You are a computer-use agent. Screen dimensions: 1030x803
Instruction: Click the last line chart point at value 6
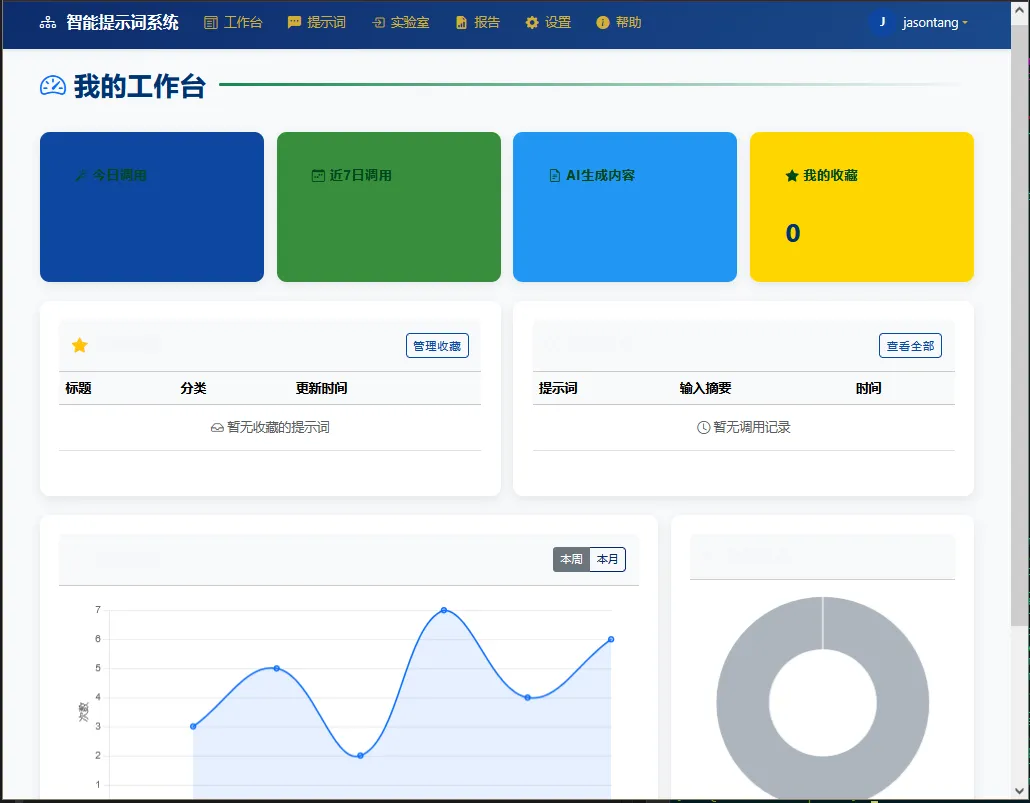pos(611,639)
